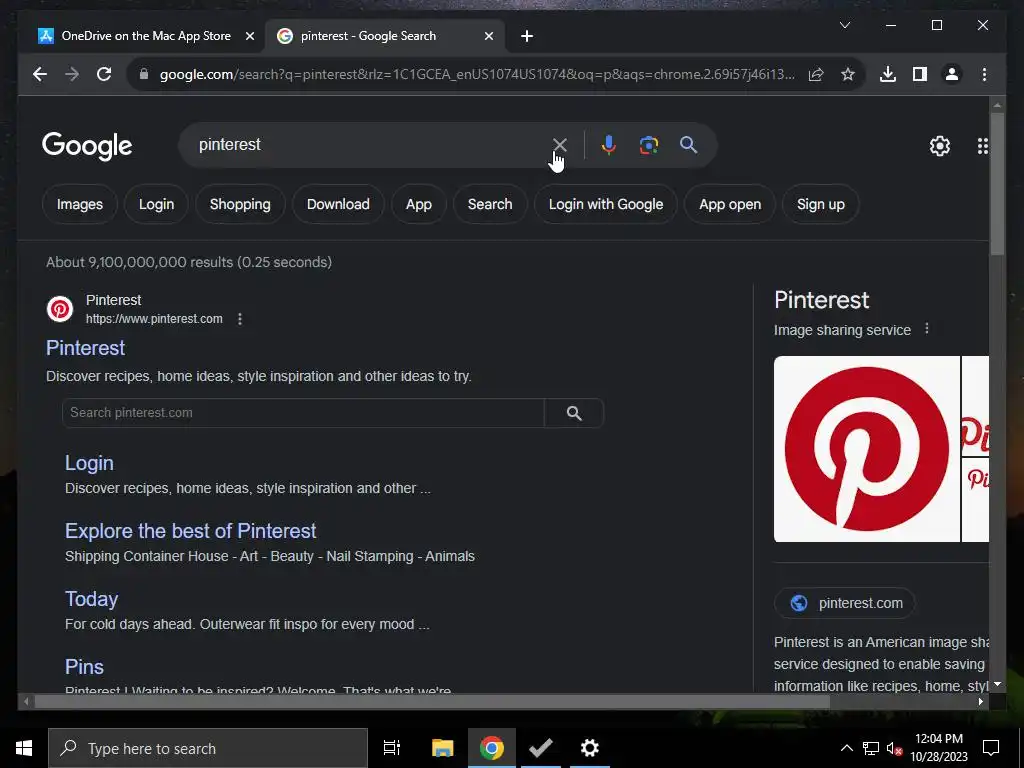Click the Google search text field
This screenshot has height=768, width=1024.
(x=372, y=145)
